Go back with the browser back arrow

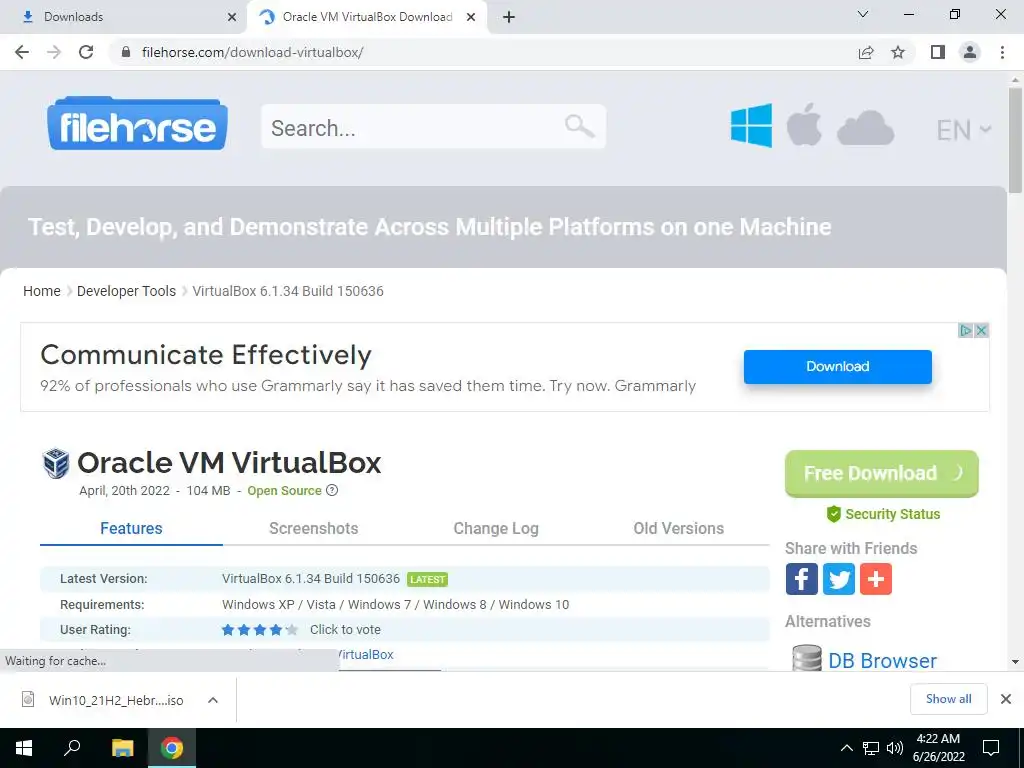coord(22,52)
